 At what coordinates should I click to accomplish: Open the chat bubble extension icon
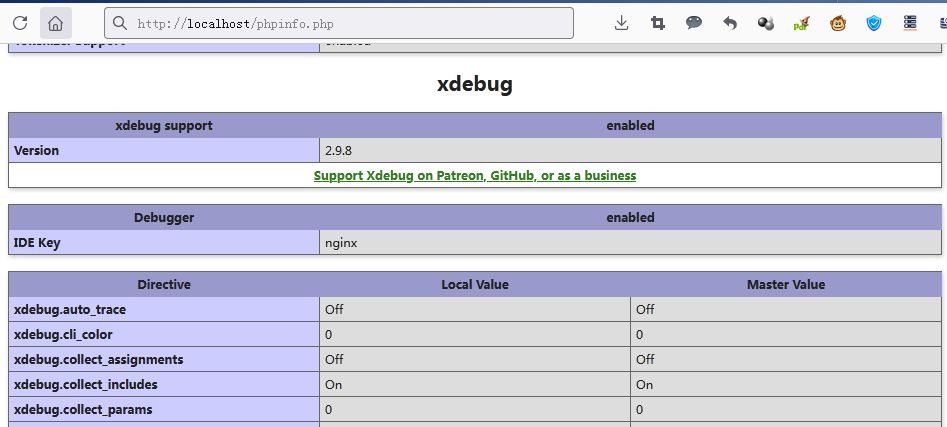click(x=694, y=23)
